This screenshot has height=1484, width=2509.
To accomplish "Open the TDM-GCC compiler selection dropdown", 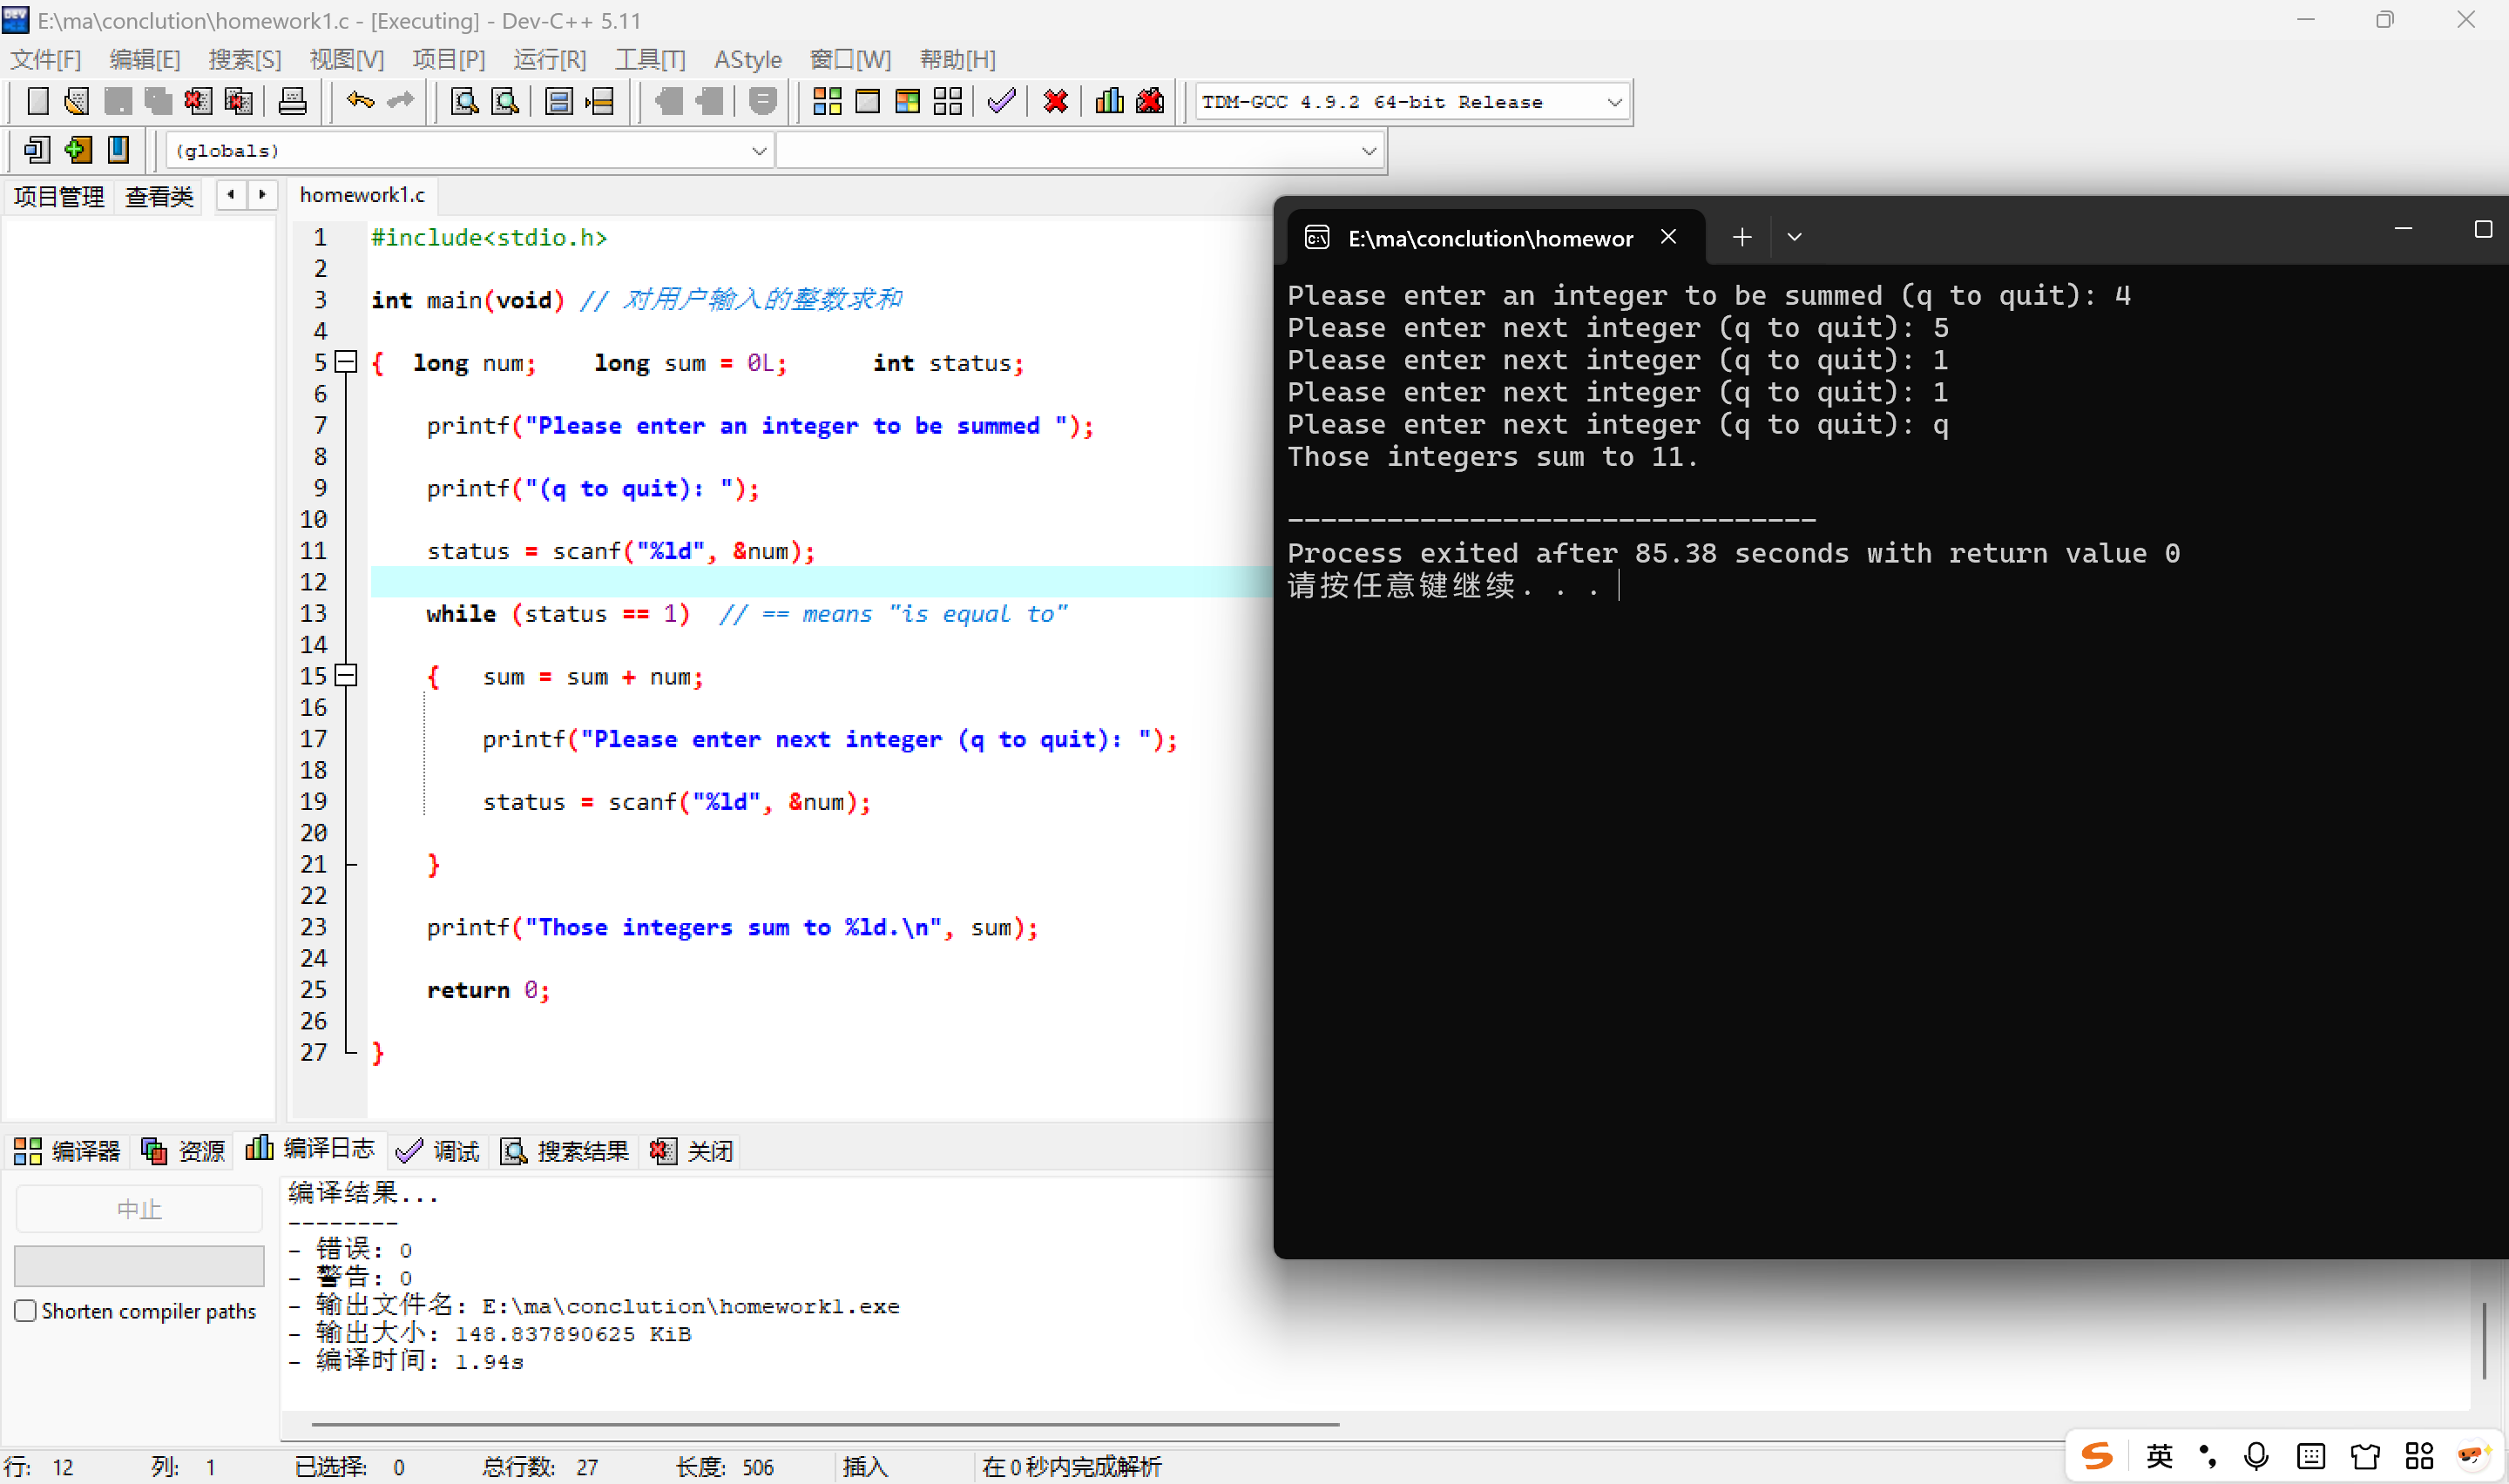I will [1613, 102].
